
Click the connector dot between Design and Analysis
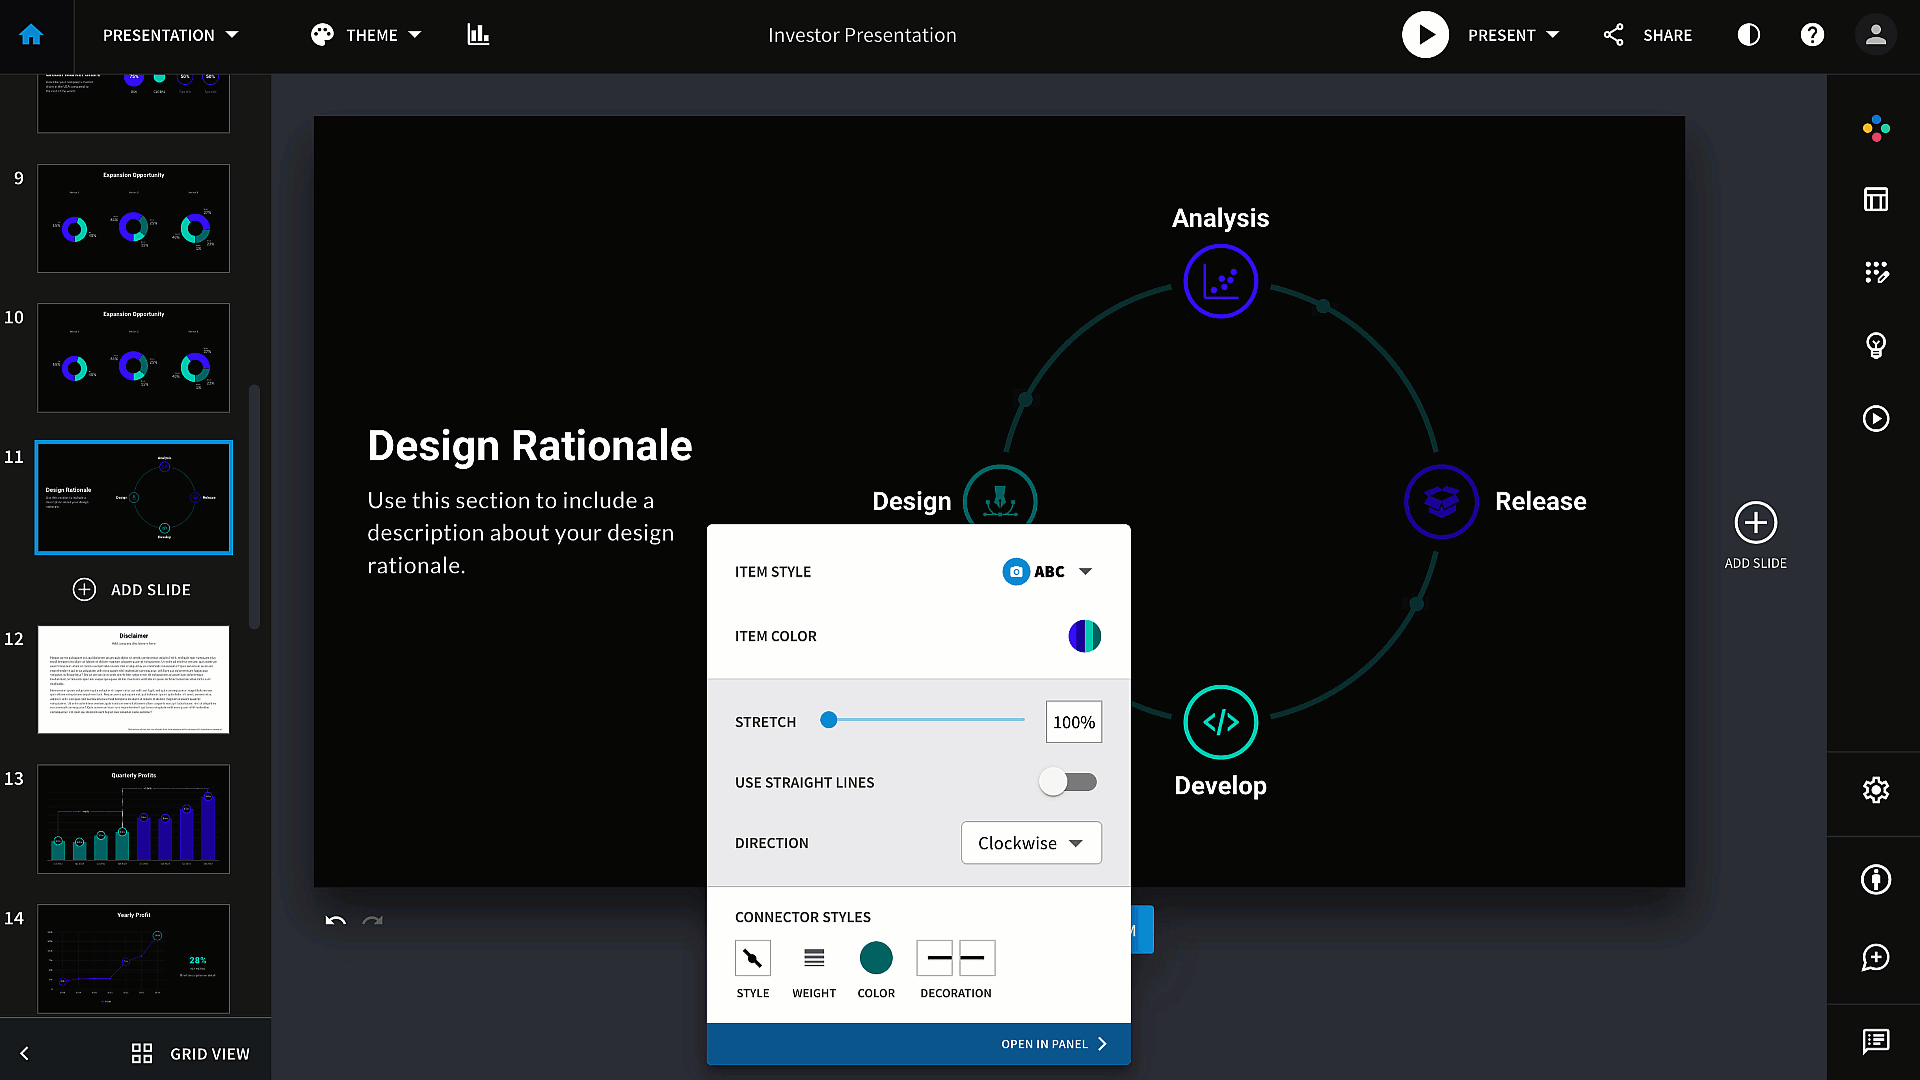(1025, 399)
